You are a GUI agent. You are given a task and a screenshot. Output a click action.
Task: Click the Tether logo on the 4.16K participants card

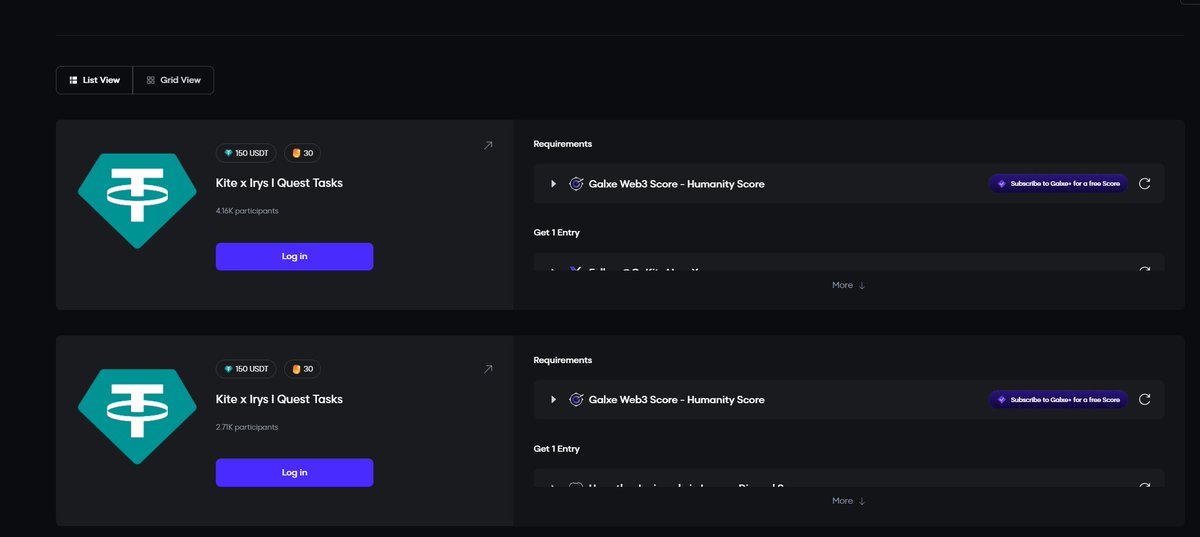138,201
